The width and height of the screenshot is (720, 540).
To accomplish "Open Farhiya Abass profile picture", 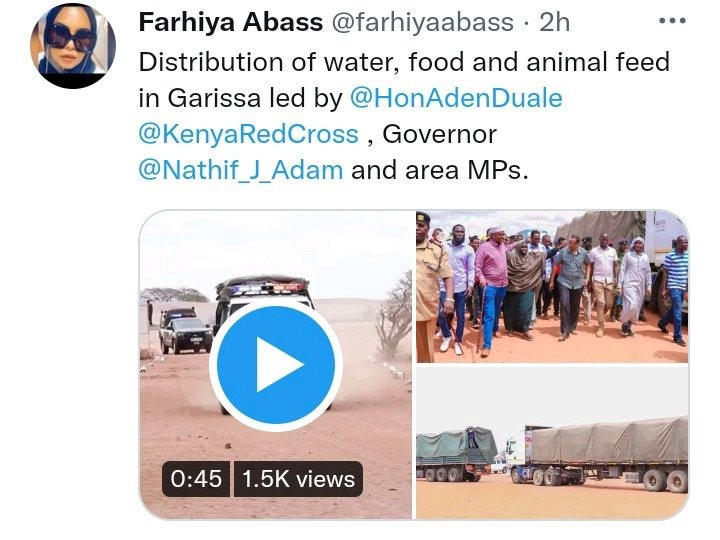I will 73,45.
